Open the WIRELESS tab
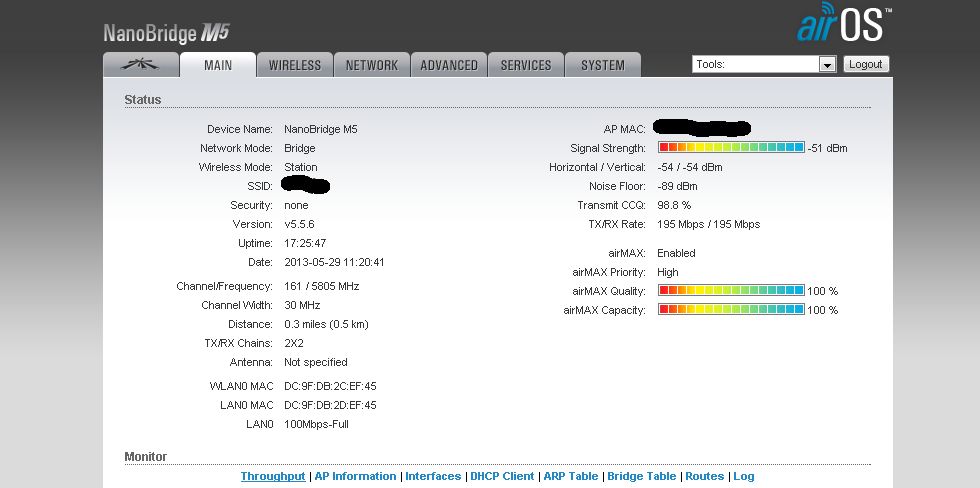Viewport: 980px width, 488px height. click(295, 64)
